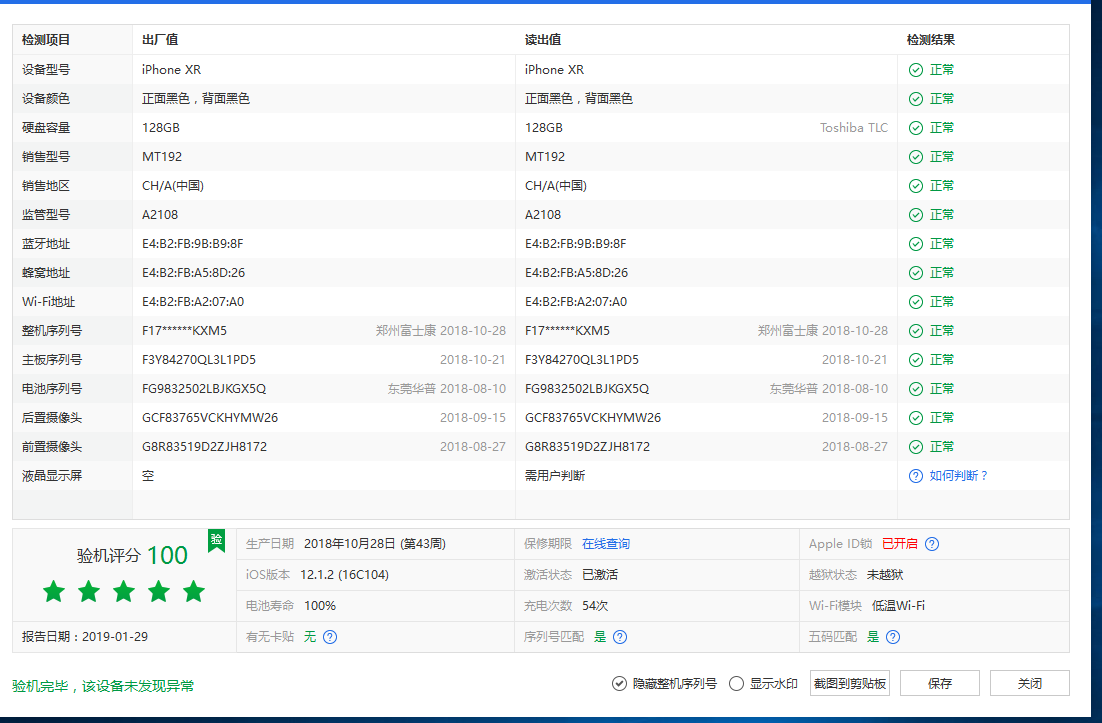Click 读出值 column header
Viewport: 1102px width, 723px height.
(543, 40)
